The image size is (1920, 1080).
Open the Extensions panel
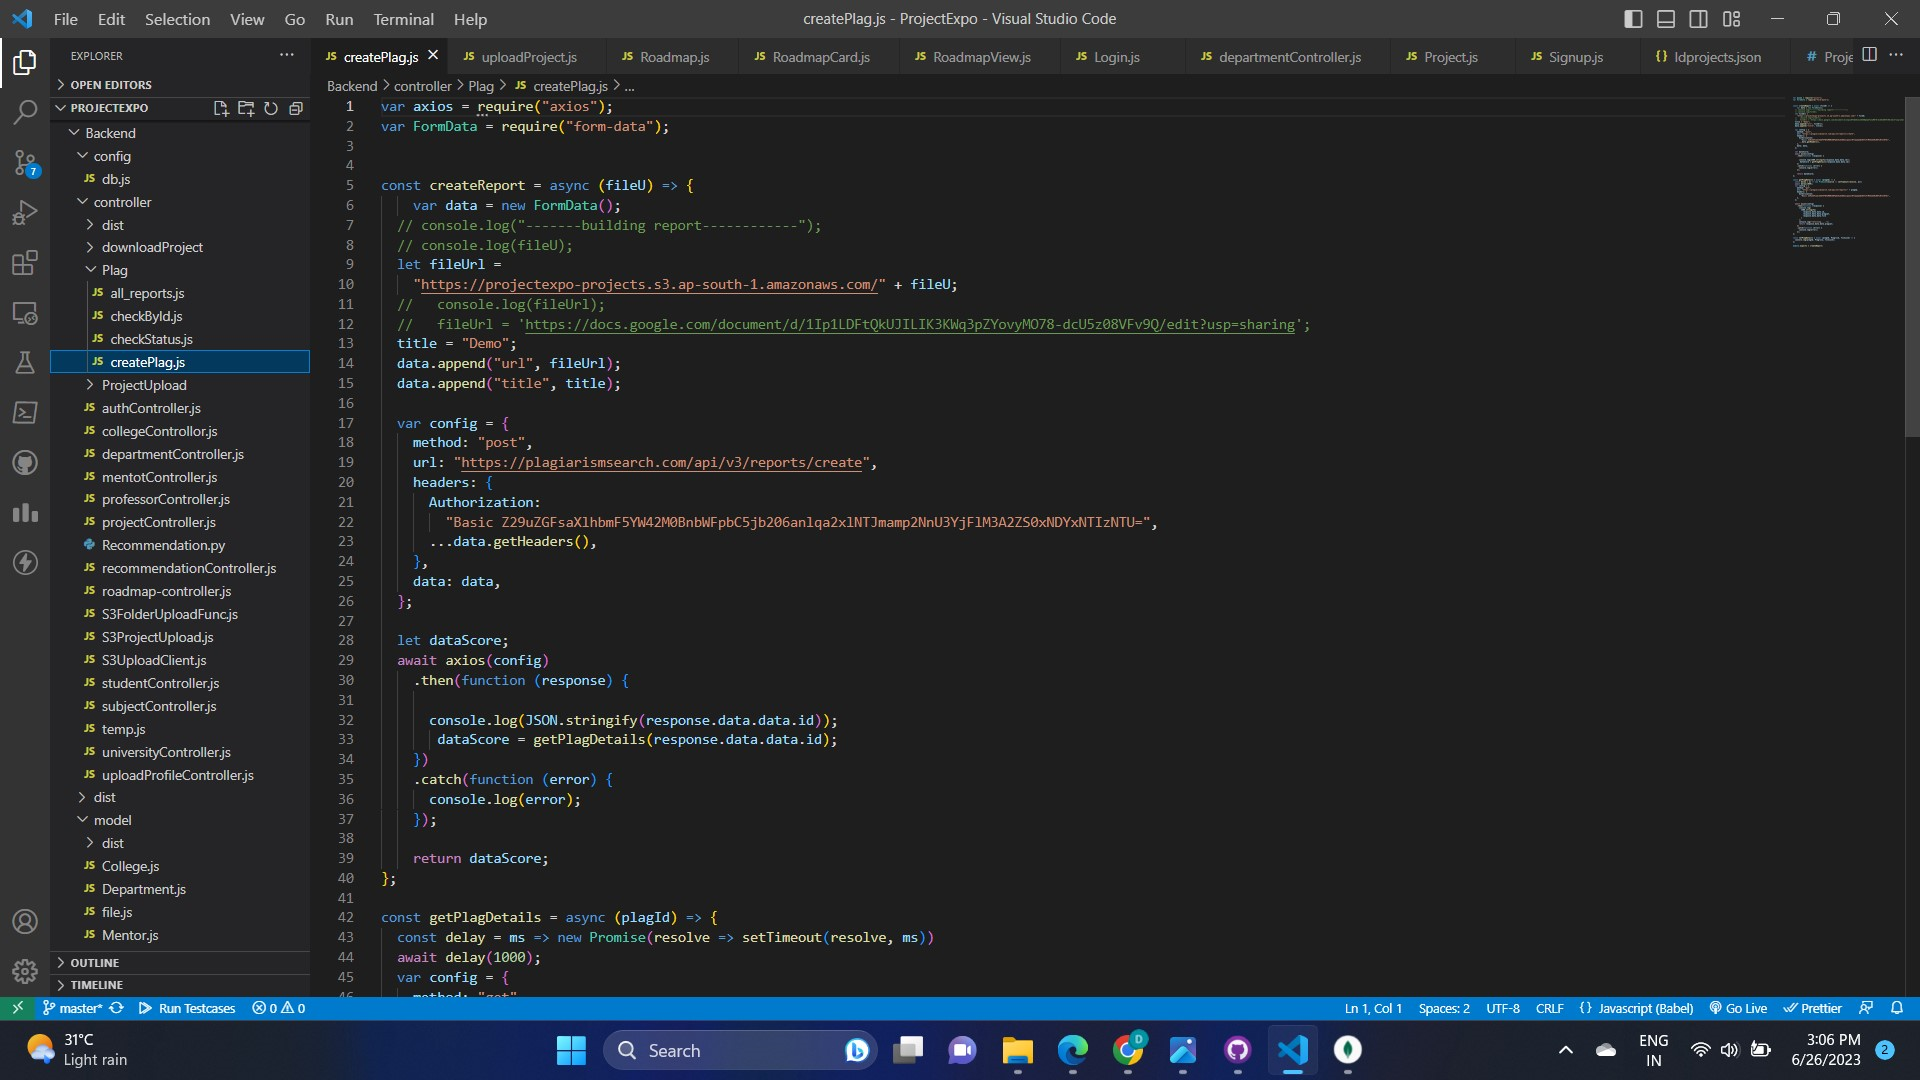[x=25, y=262]
